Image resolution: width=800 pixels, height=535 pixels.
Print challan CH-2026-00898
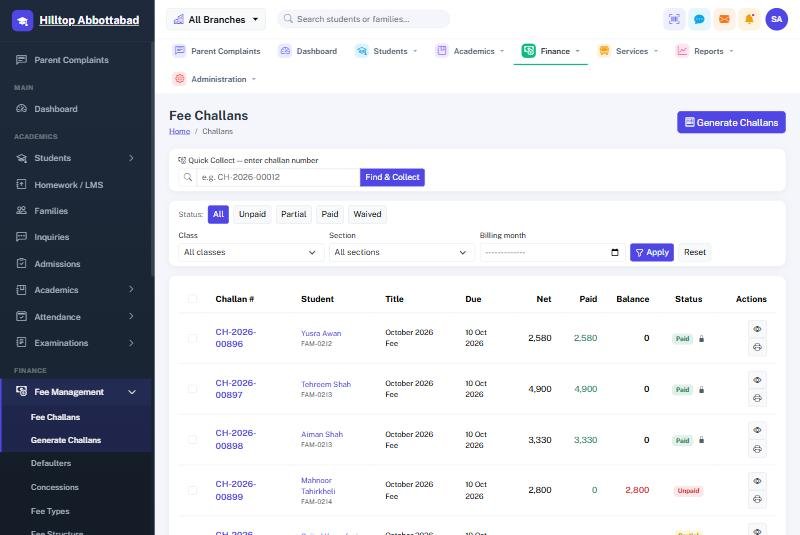pyautogui.click(x=757, y=449)
